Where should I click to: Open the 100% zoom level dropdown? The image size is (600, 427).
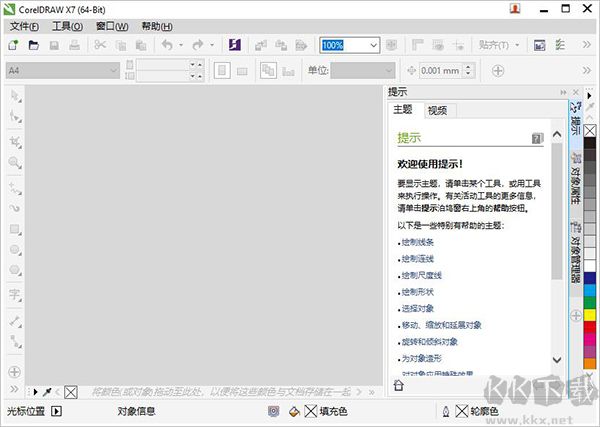click(x=373, y=45)
